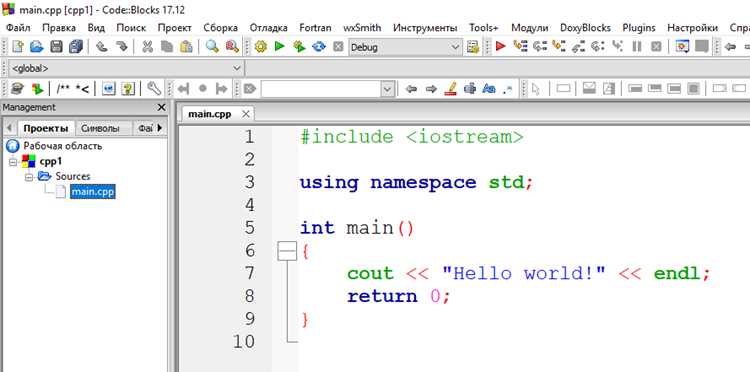Close the main.cpp editor tab
The image size is (750, 372).
click(x=245, y=114)
